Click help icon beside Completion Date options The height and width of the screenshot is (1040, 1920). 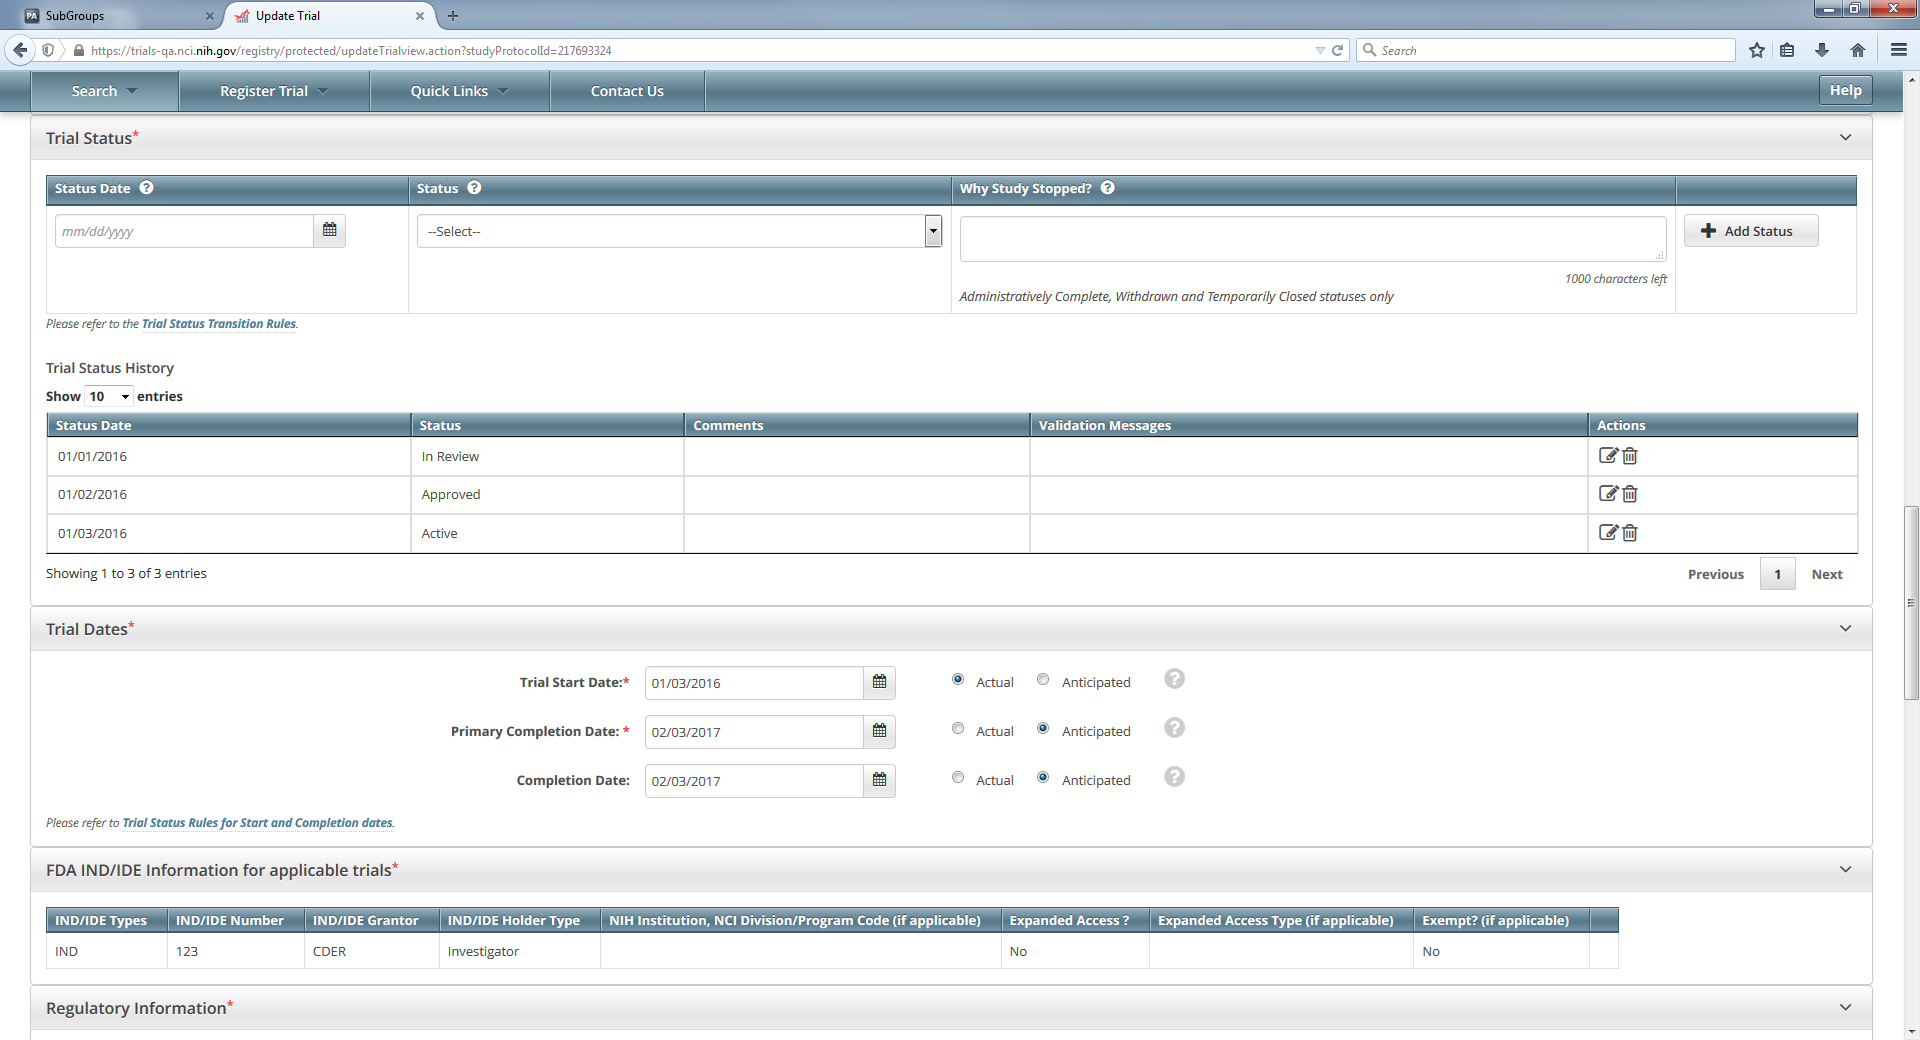point(1174,777)
